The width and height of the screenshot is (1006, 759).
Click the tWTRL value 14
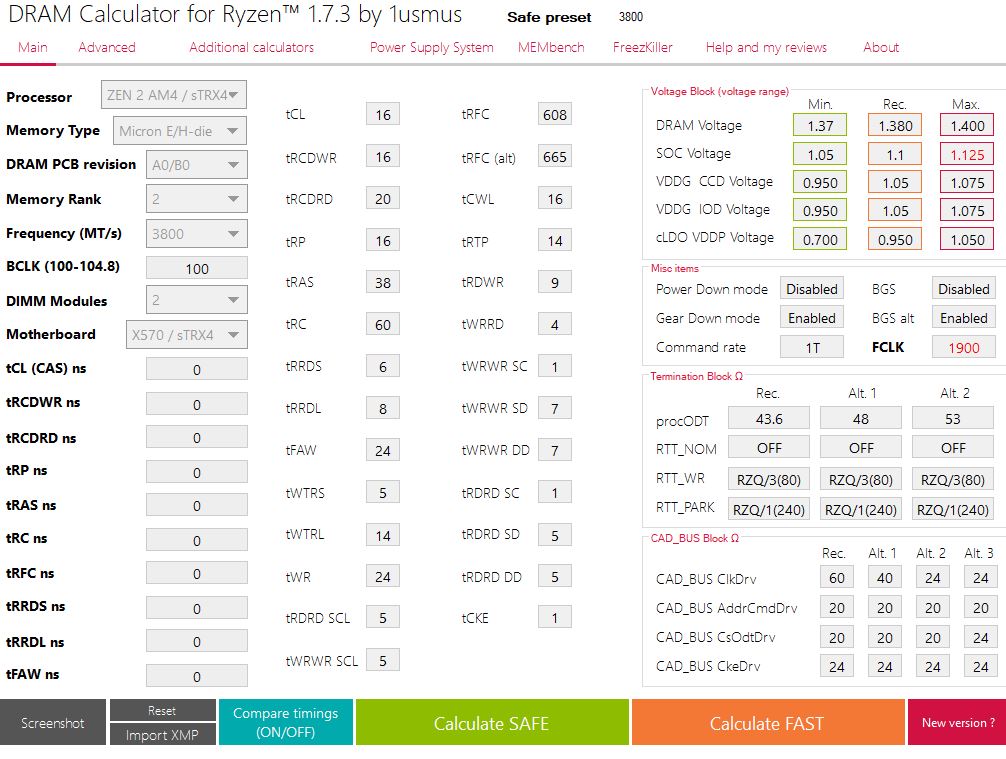click(383, 535)
